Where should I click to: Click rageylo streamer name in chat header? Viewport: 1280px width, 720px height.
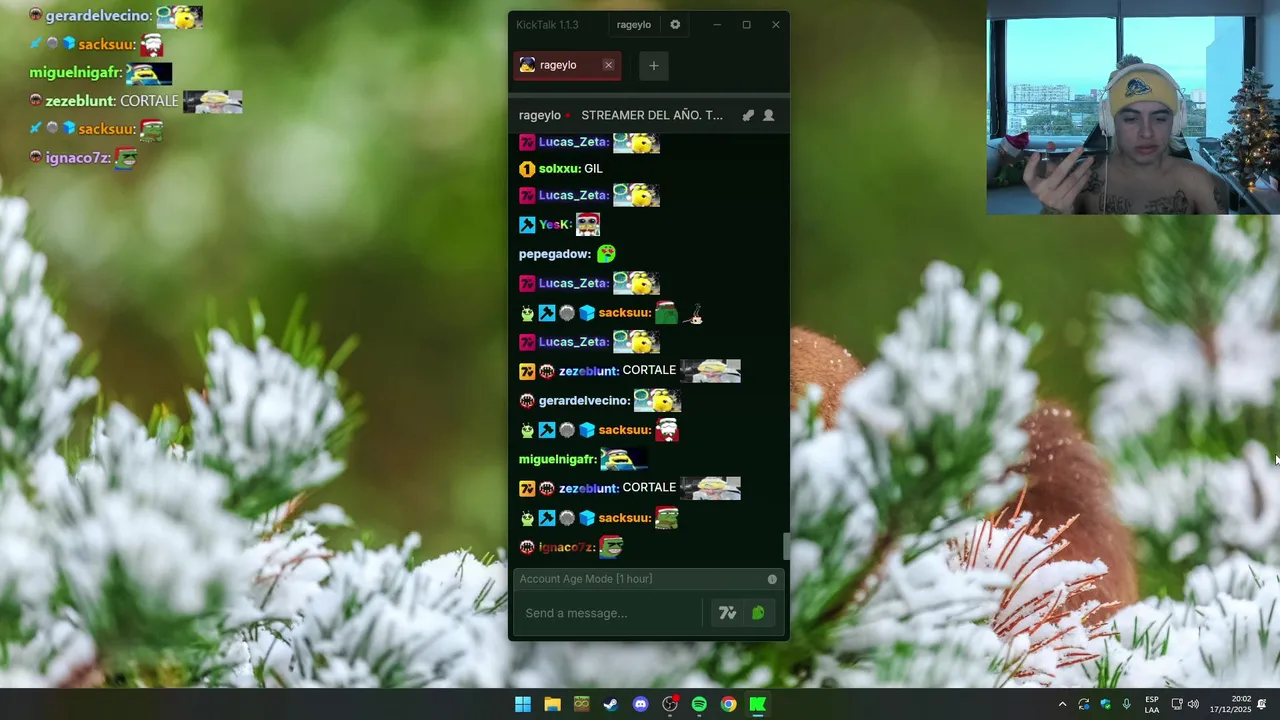[x=540, y=115]
